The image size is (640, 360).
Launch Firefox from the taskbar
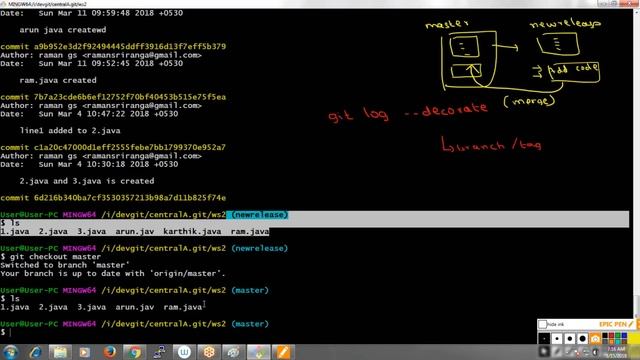pyautogui.click(x=109, y=352)
